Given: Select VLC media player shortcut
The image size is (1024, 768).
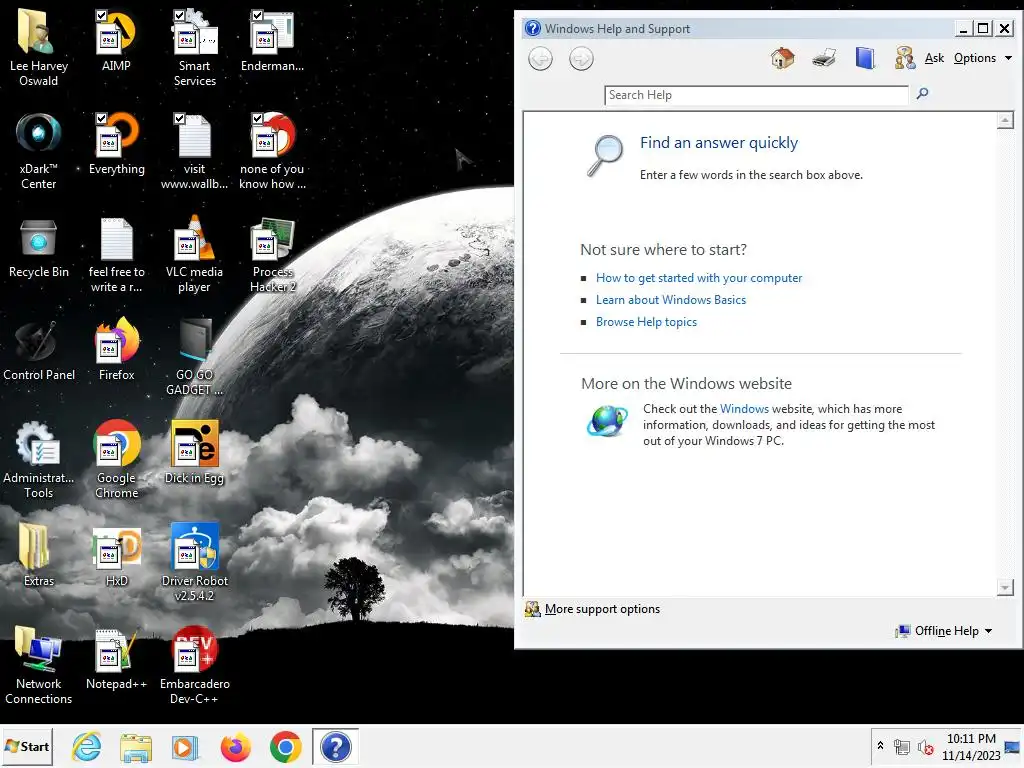Looking at the screenshot, I should [x=194, y=255].
